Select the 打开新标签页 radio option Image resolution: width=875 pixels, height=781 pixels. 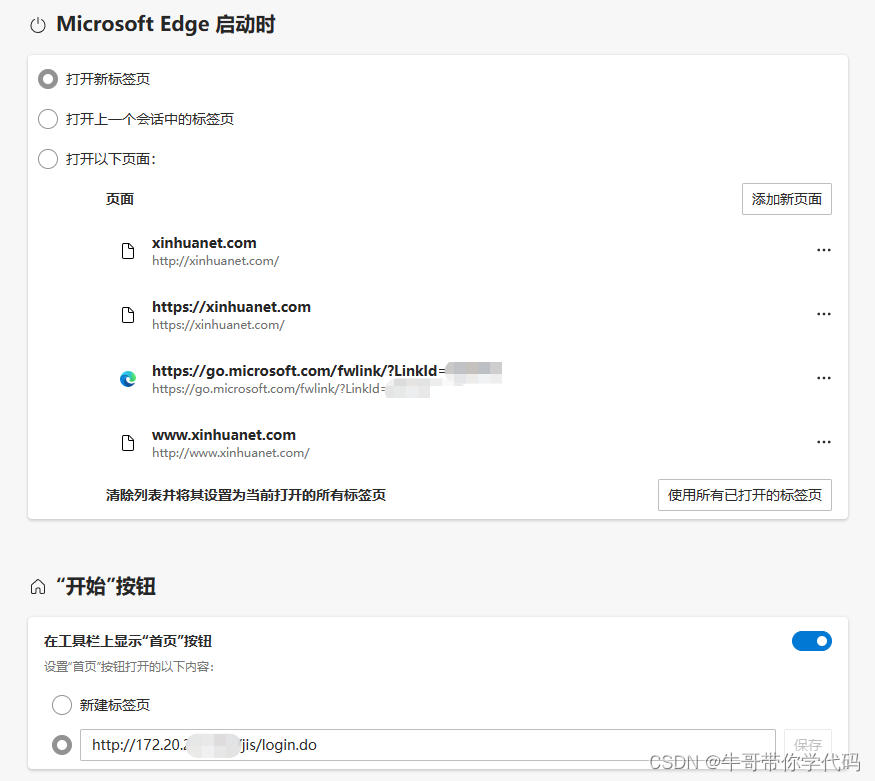point(48,79)
